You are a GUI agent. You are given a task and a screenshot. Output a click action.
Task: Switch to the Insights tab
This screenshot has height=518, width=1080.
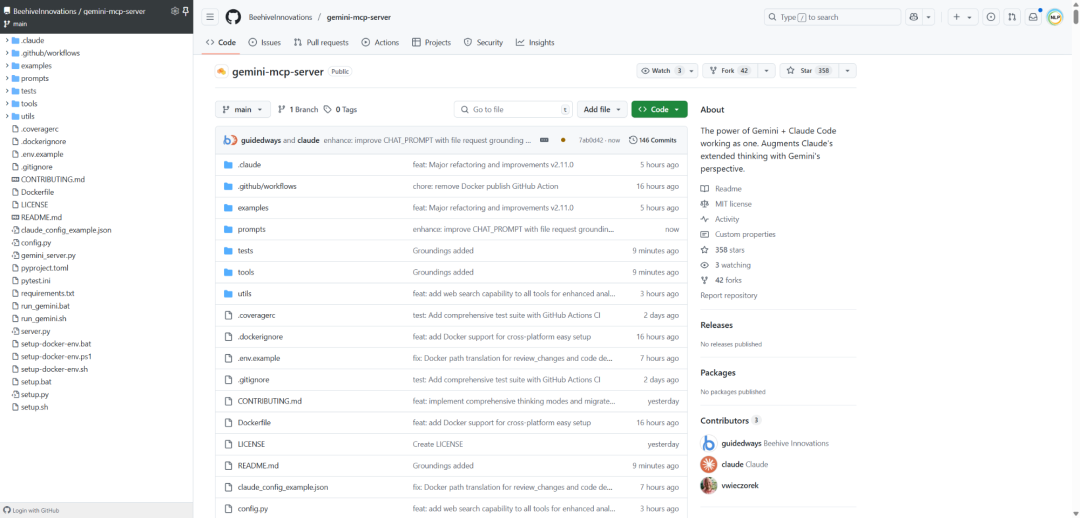tap(535, 43)
